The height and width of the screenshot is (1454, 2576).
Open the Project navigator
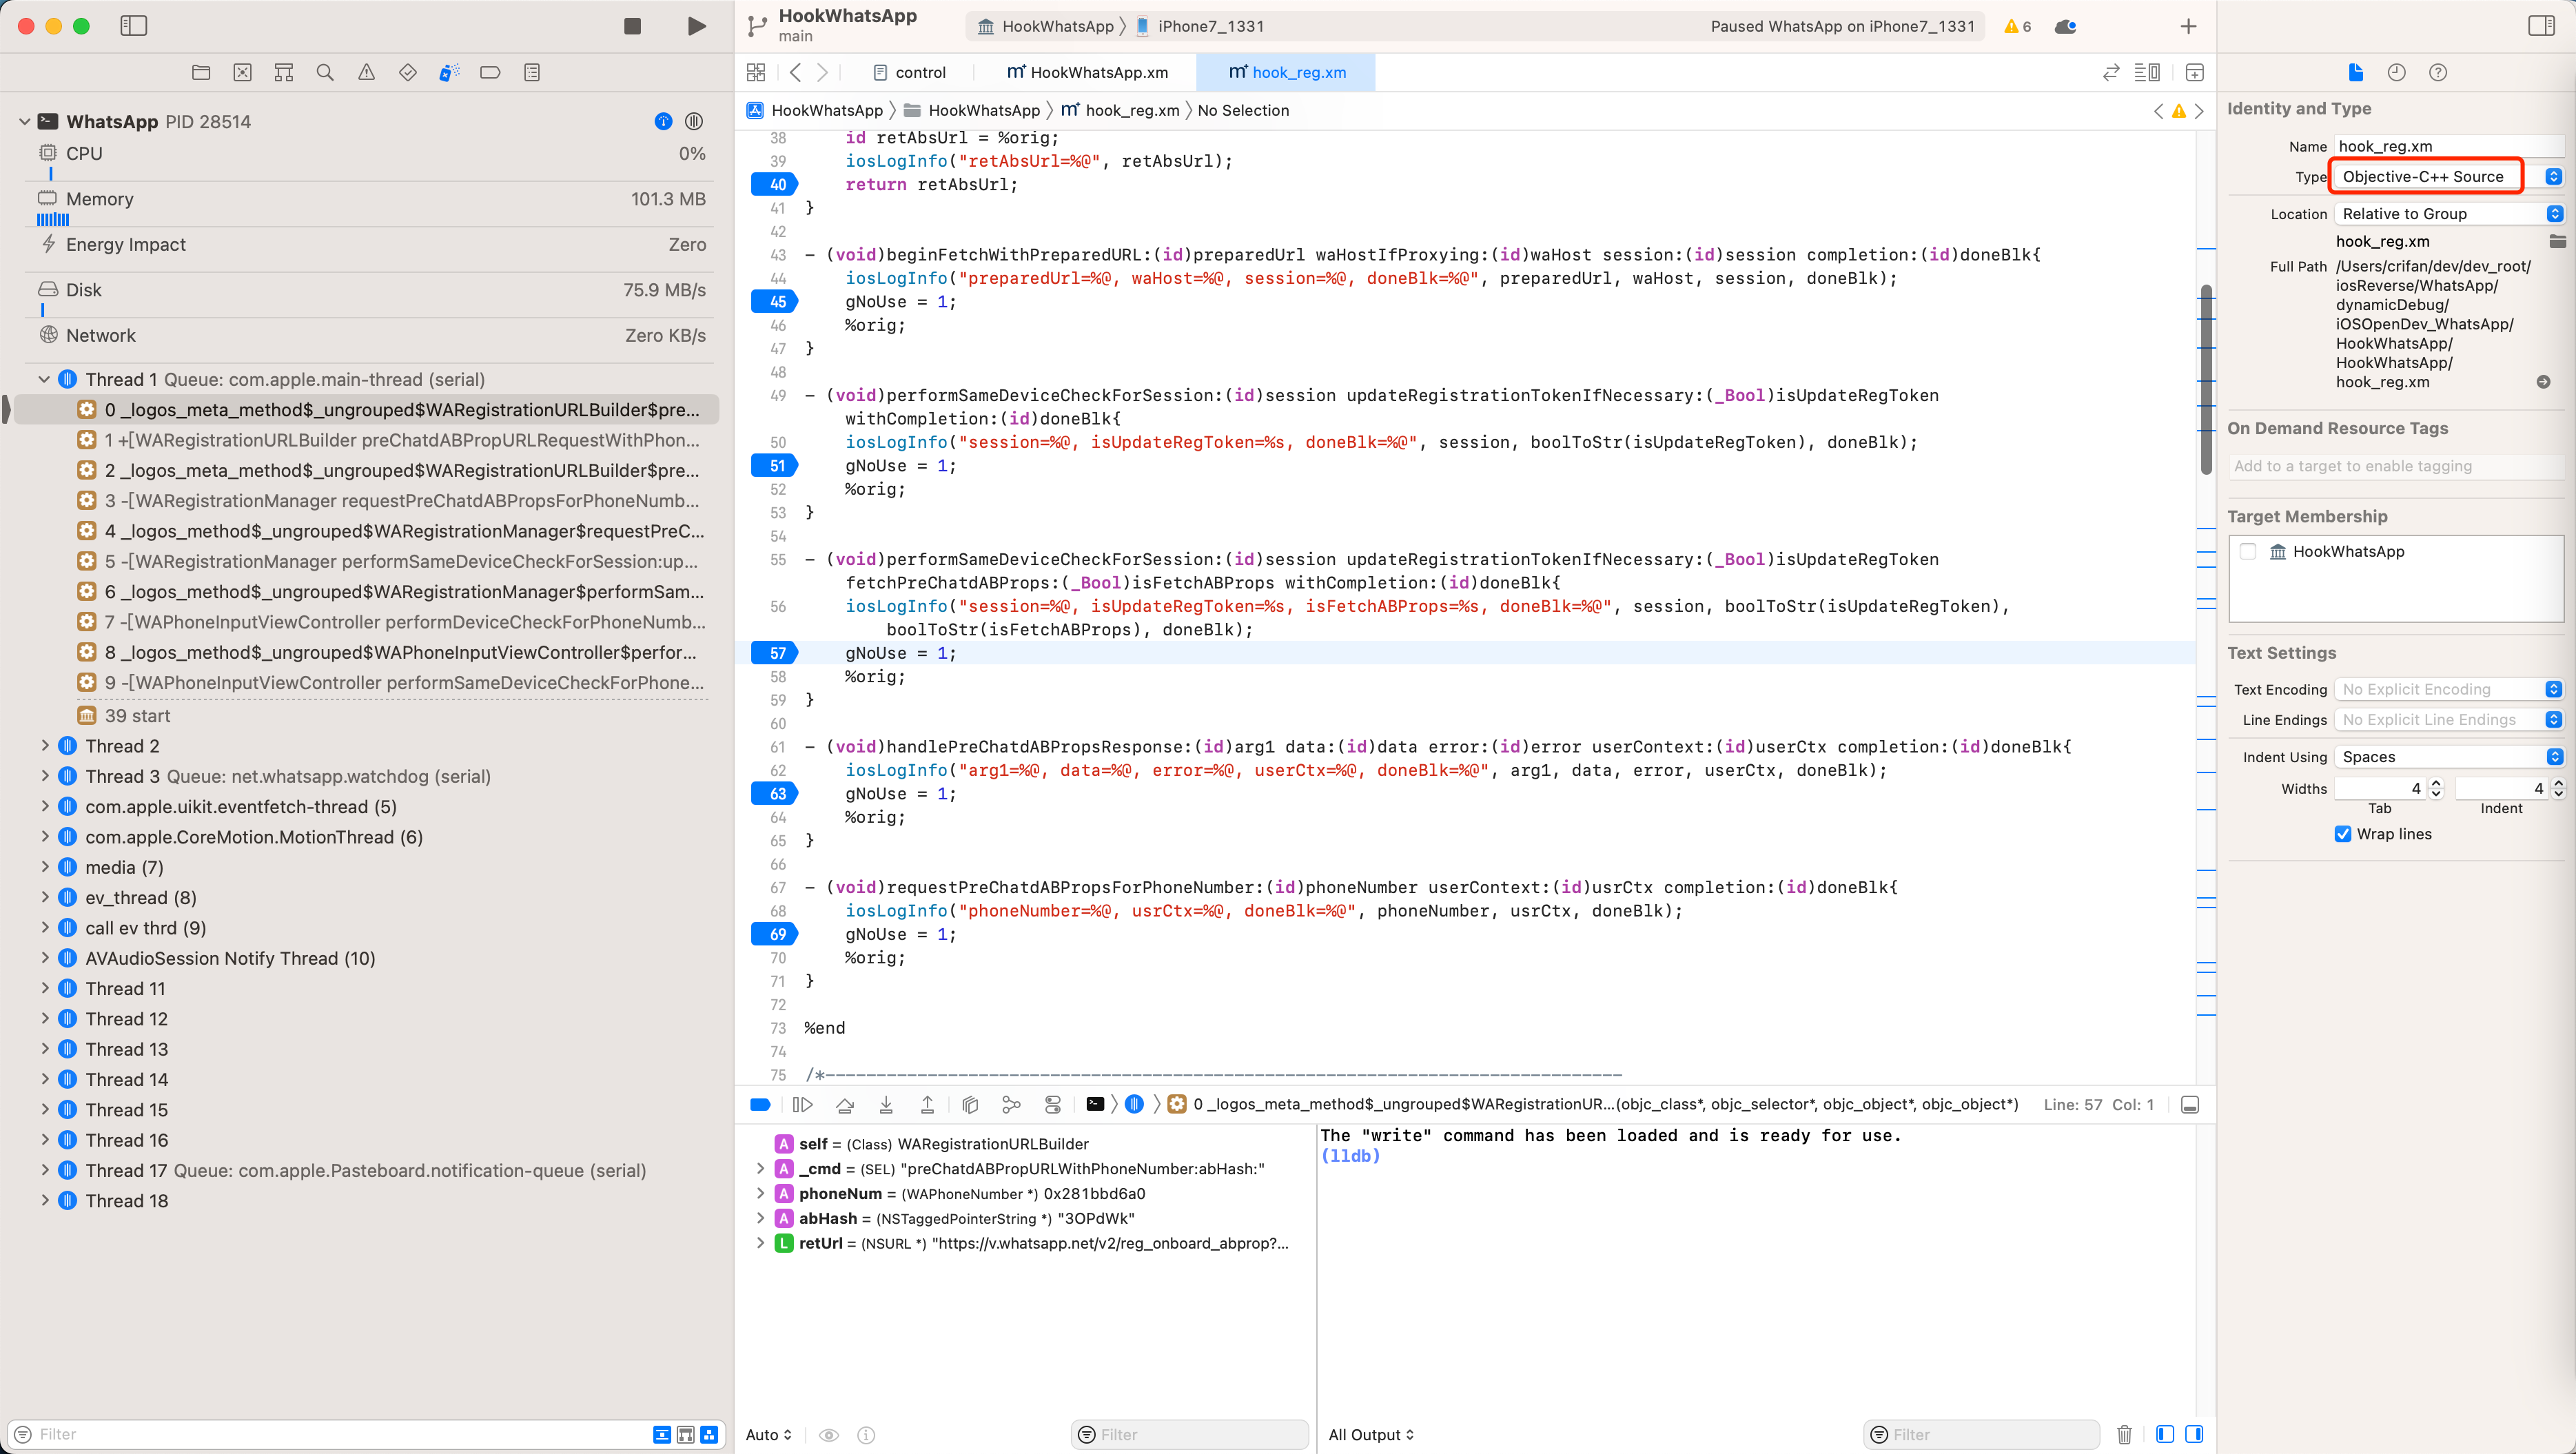pos(201,72)
